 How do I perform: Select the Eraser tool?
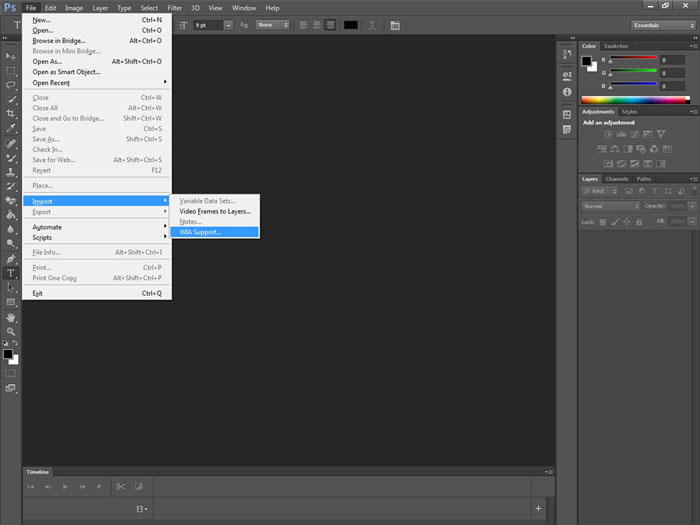11,200
